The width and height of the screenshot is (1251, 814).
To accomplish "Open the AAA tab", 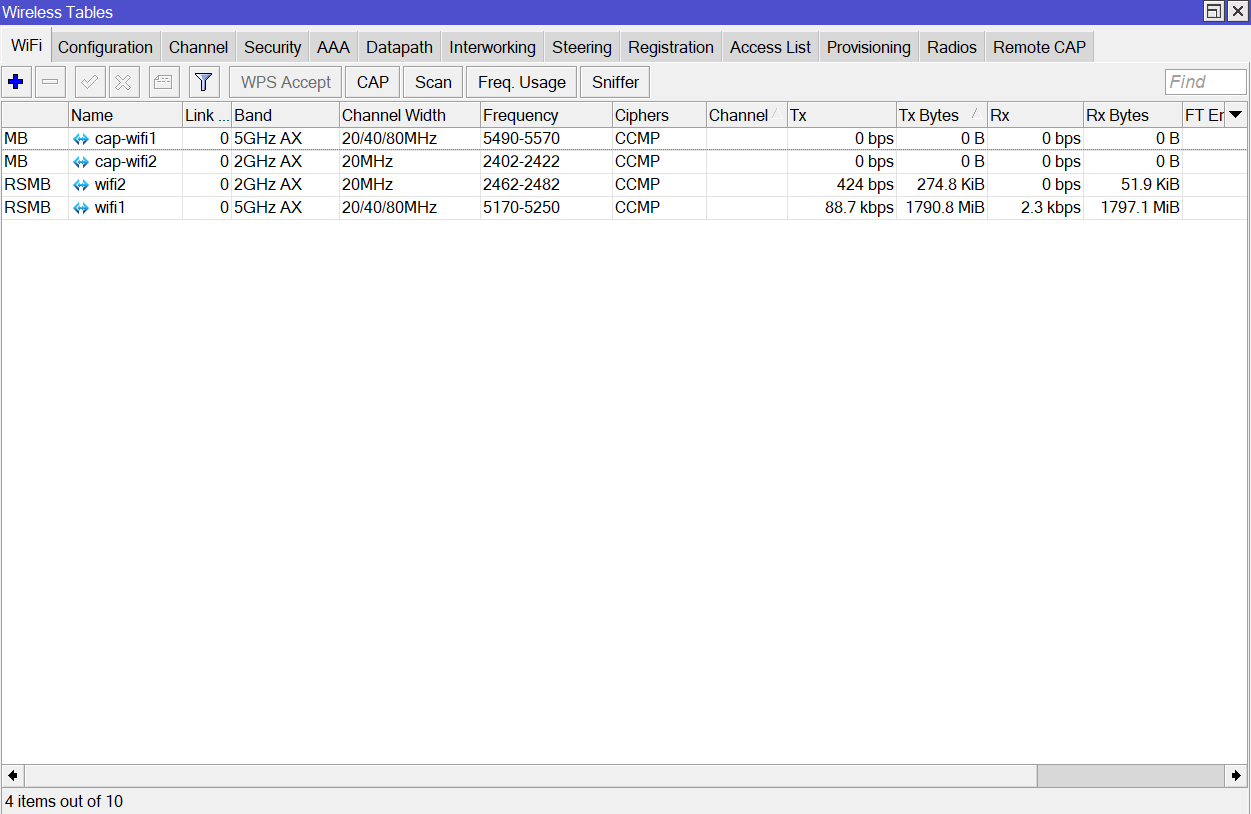I will coord(333,47).
